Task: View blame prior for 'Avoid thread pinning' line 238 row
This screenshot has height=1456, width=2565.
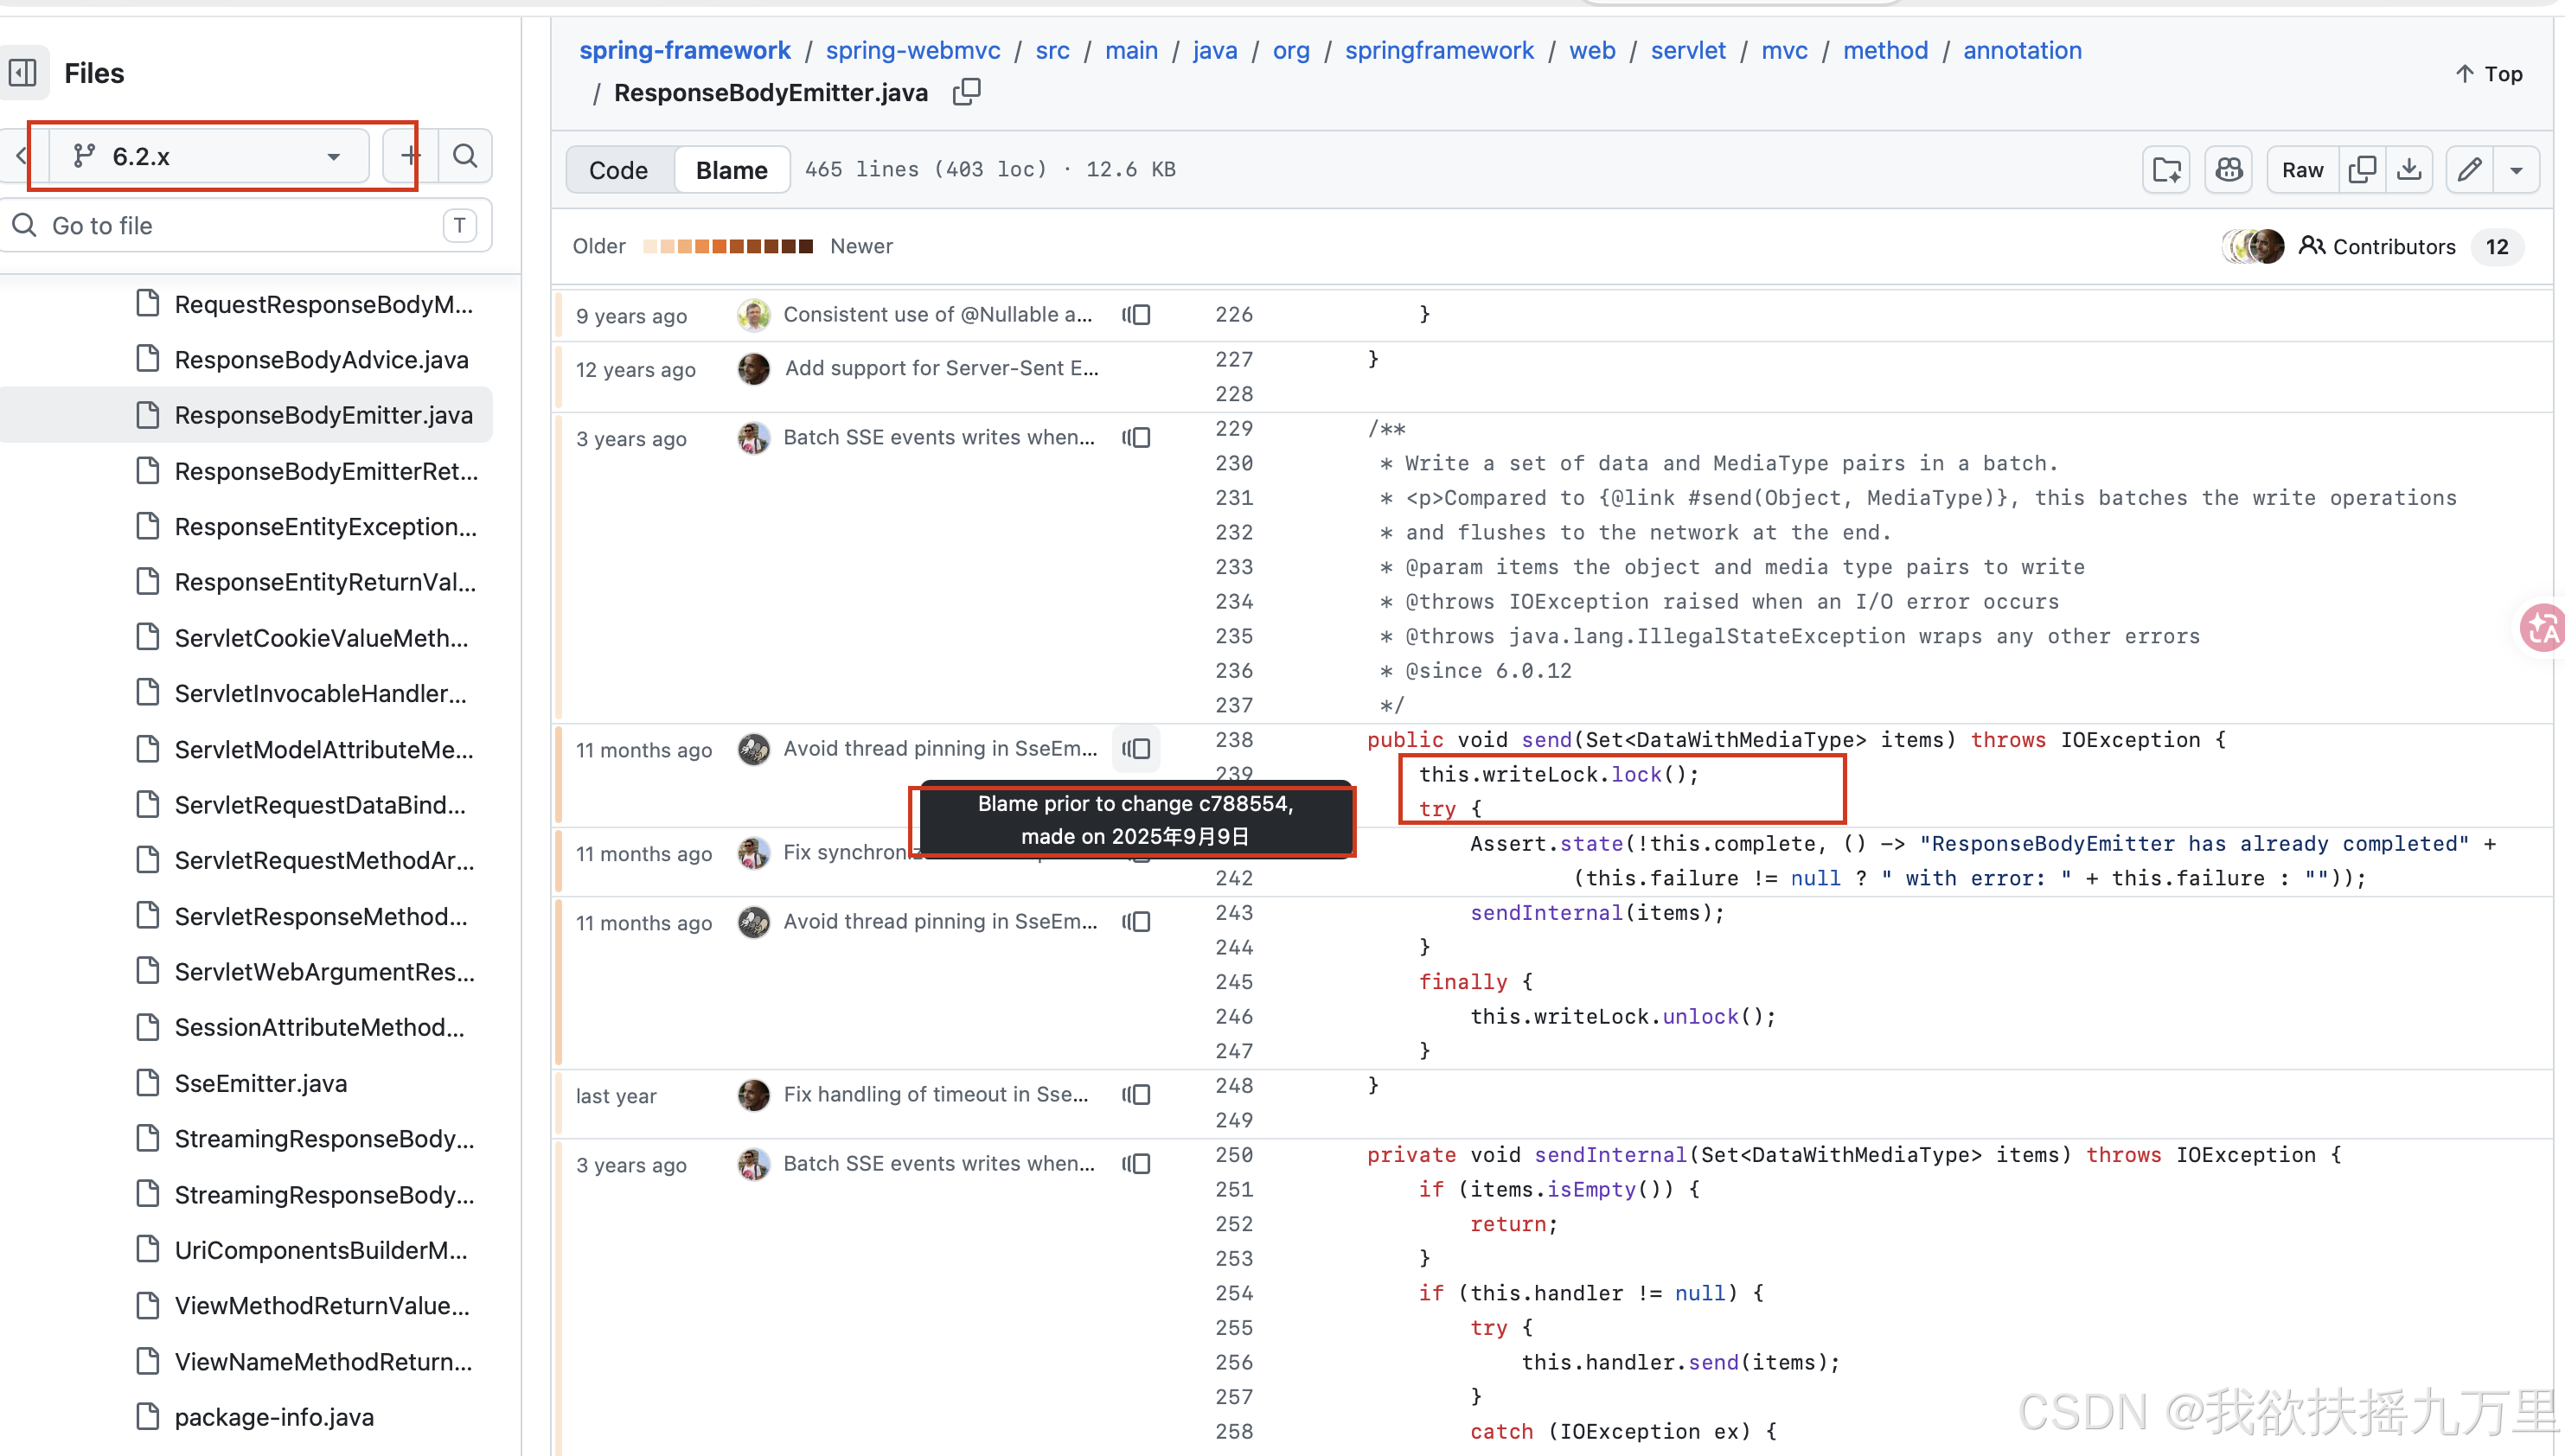Action: tap(1136, 749)
